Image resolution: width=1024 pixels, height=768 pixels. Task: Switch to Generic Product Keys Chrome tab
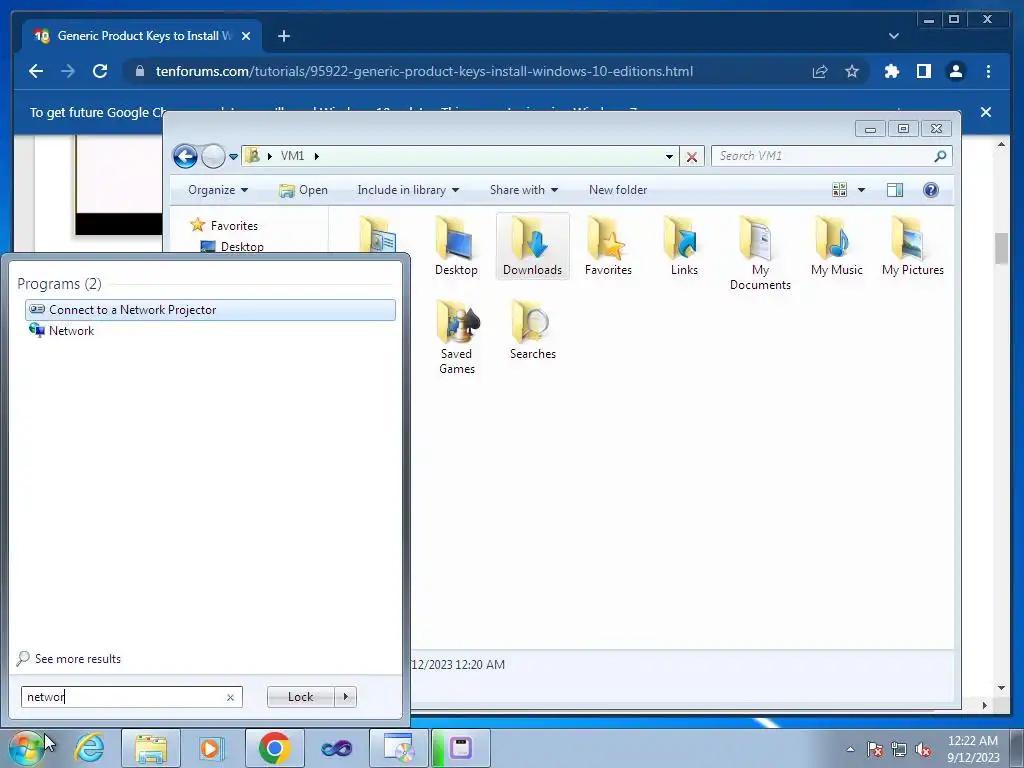142,36
